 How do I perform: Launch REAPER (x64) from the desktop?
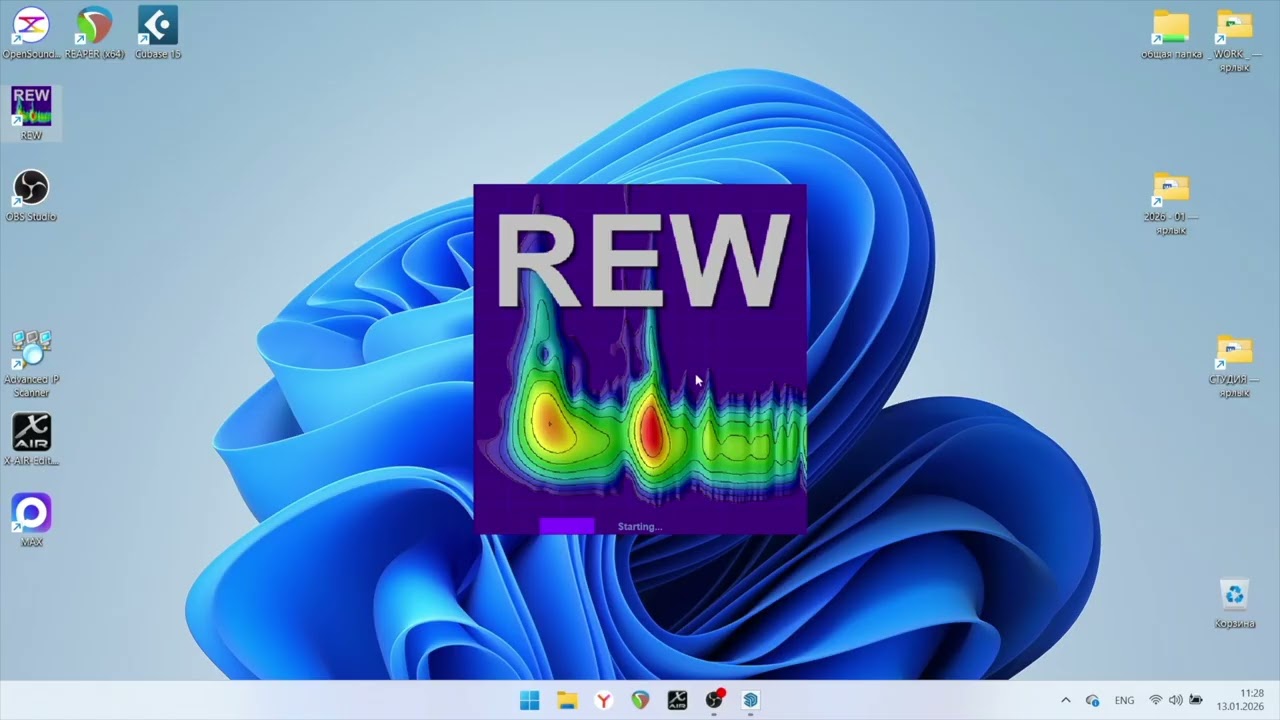click(x=95, y=32)
